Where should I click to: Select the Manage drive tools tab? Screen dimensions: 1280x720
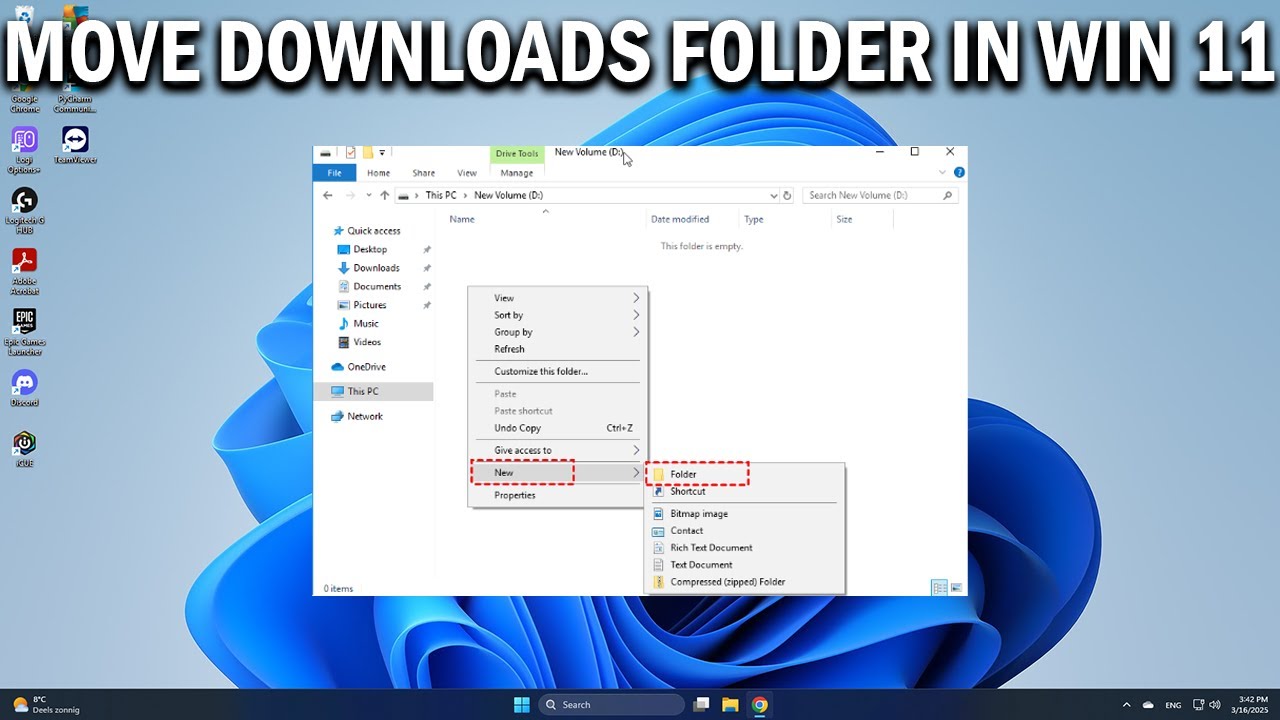[517, 173]
